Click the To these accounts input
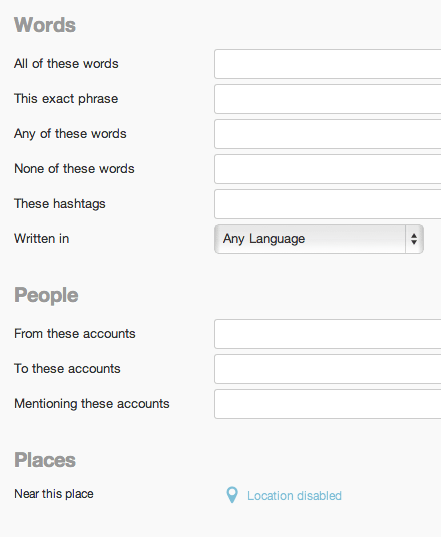Image resolution: width=441 pixels, height=537 pixels. point(328,369)
